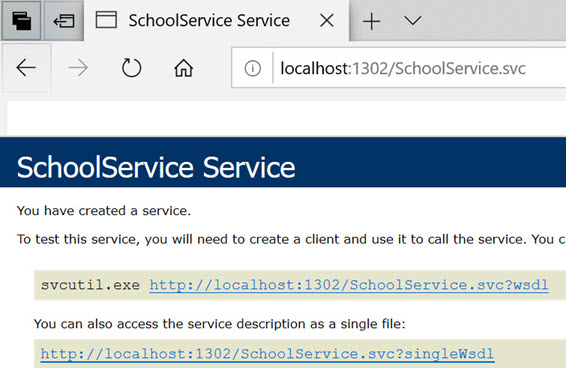Show site information for localhost
Screen dimensions: 566x368
(252, 68)
